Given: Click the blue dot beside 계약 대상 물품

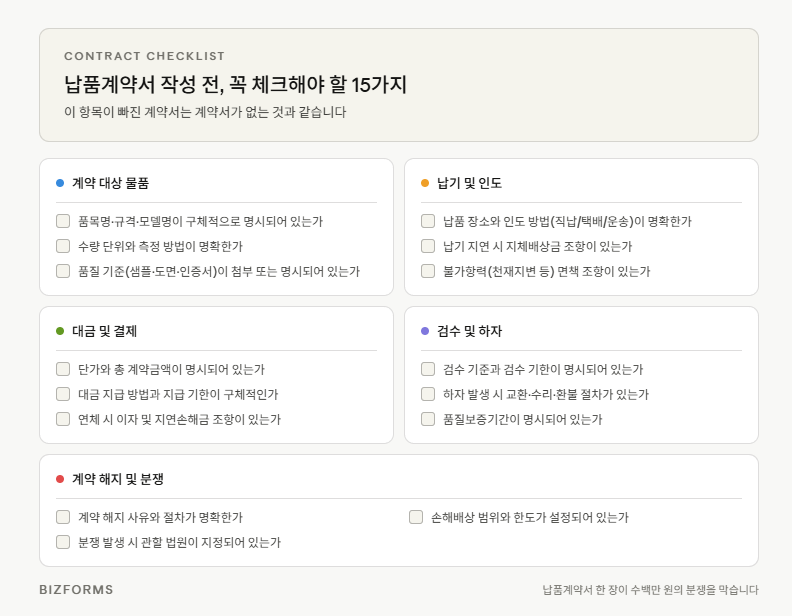Looking at the screenshot, I should pos(60,183).
